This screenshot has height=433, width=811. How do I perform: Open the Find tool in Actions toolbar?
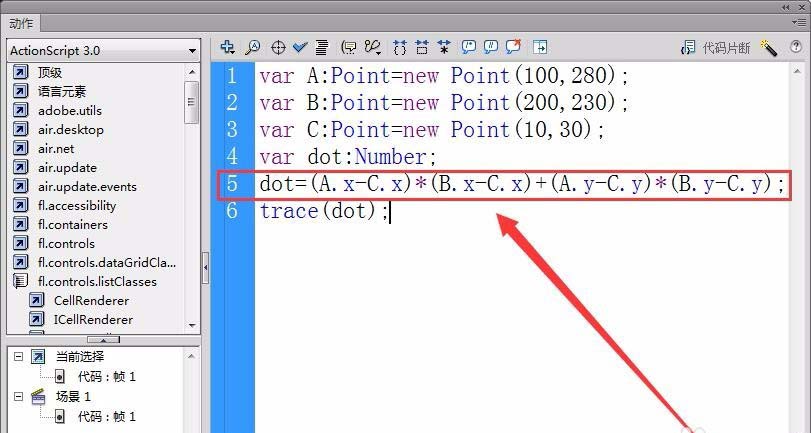(252, 48)
